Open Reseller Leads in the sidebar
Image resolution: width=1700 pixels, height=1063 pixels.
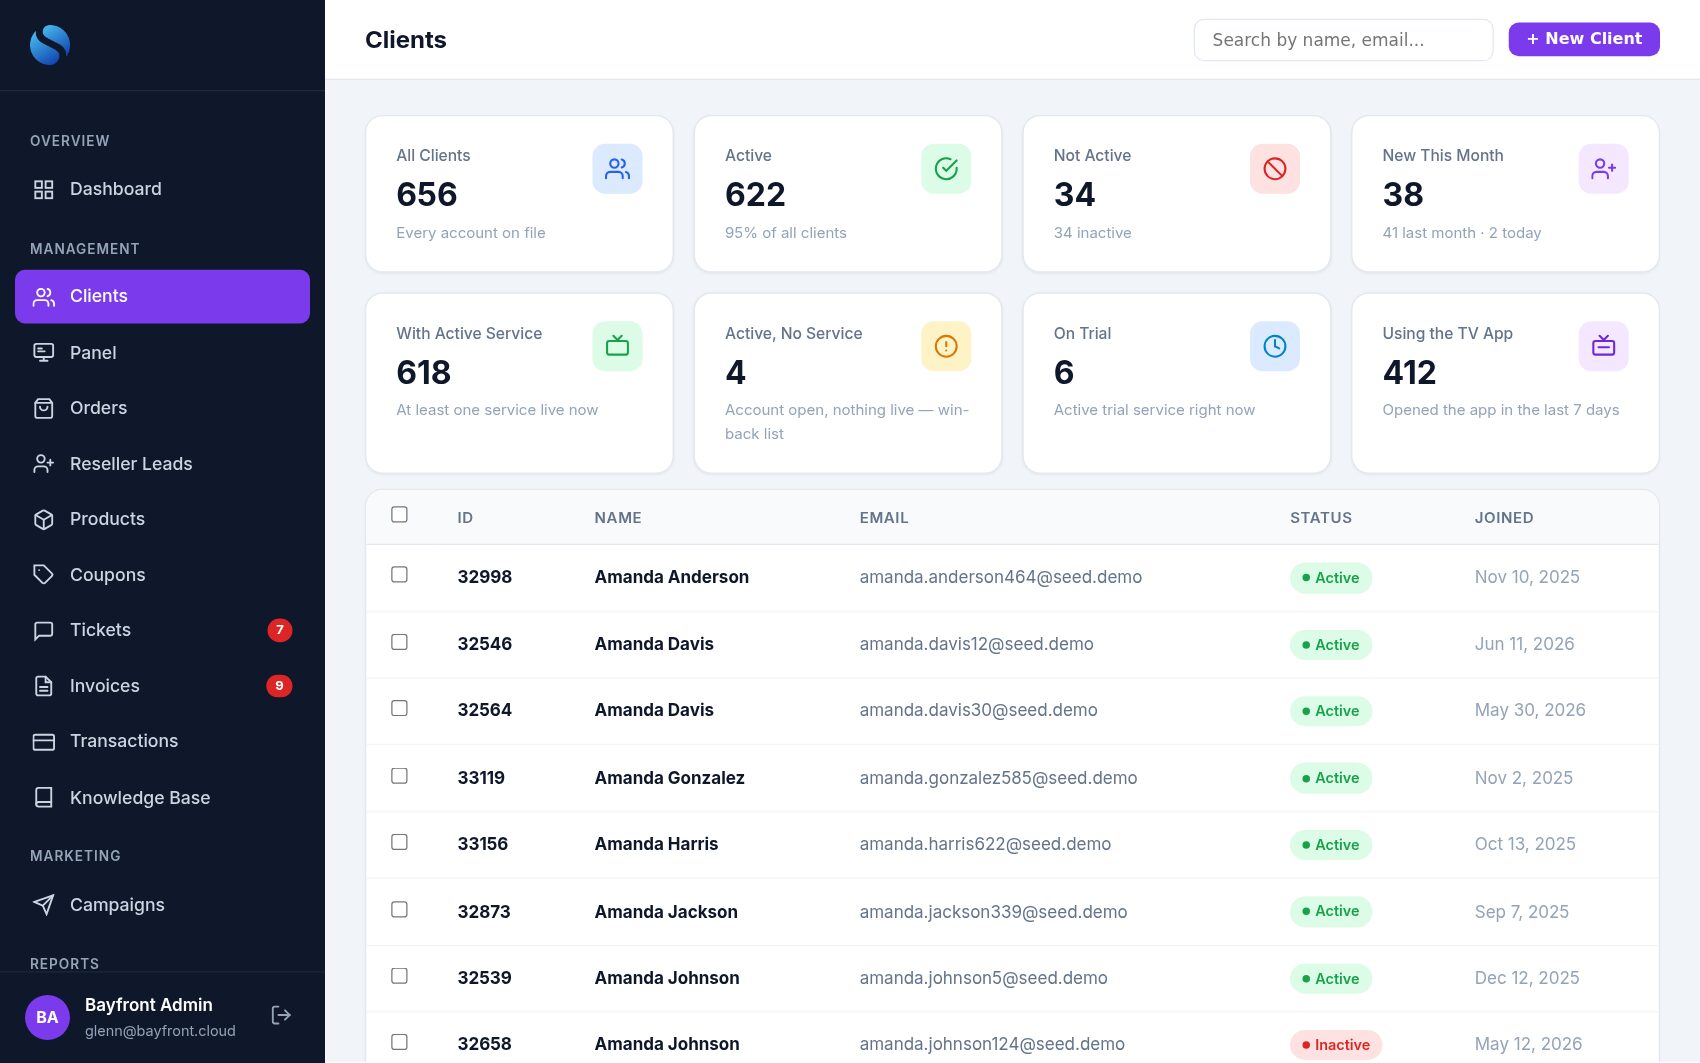tap(162, 463)
